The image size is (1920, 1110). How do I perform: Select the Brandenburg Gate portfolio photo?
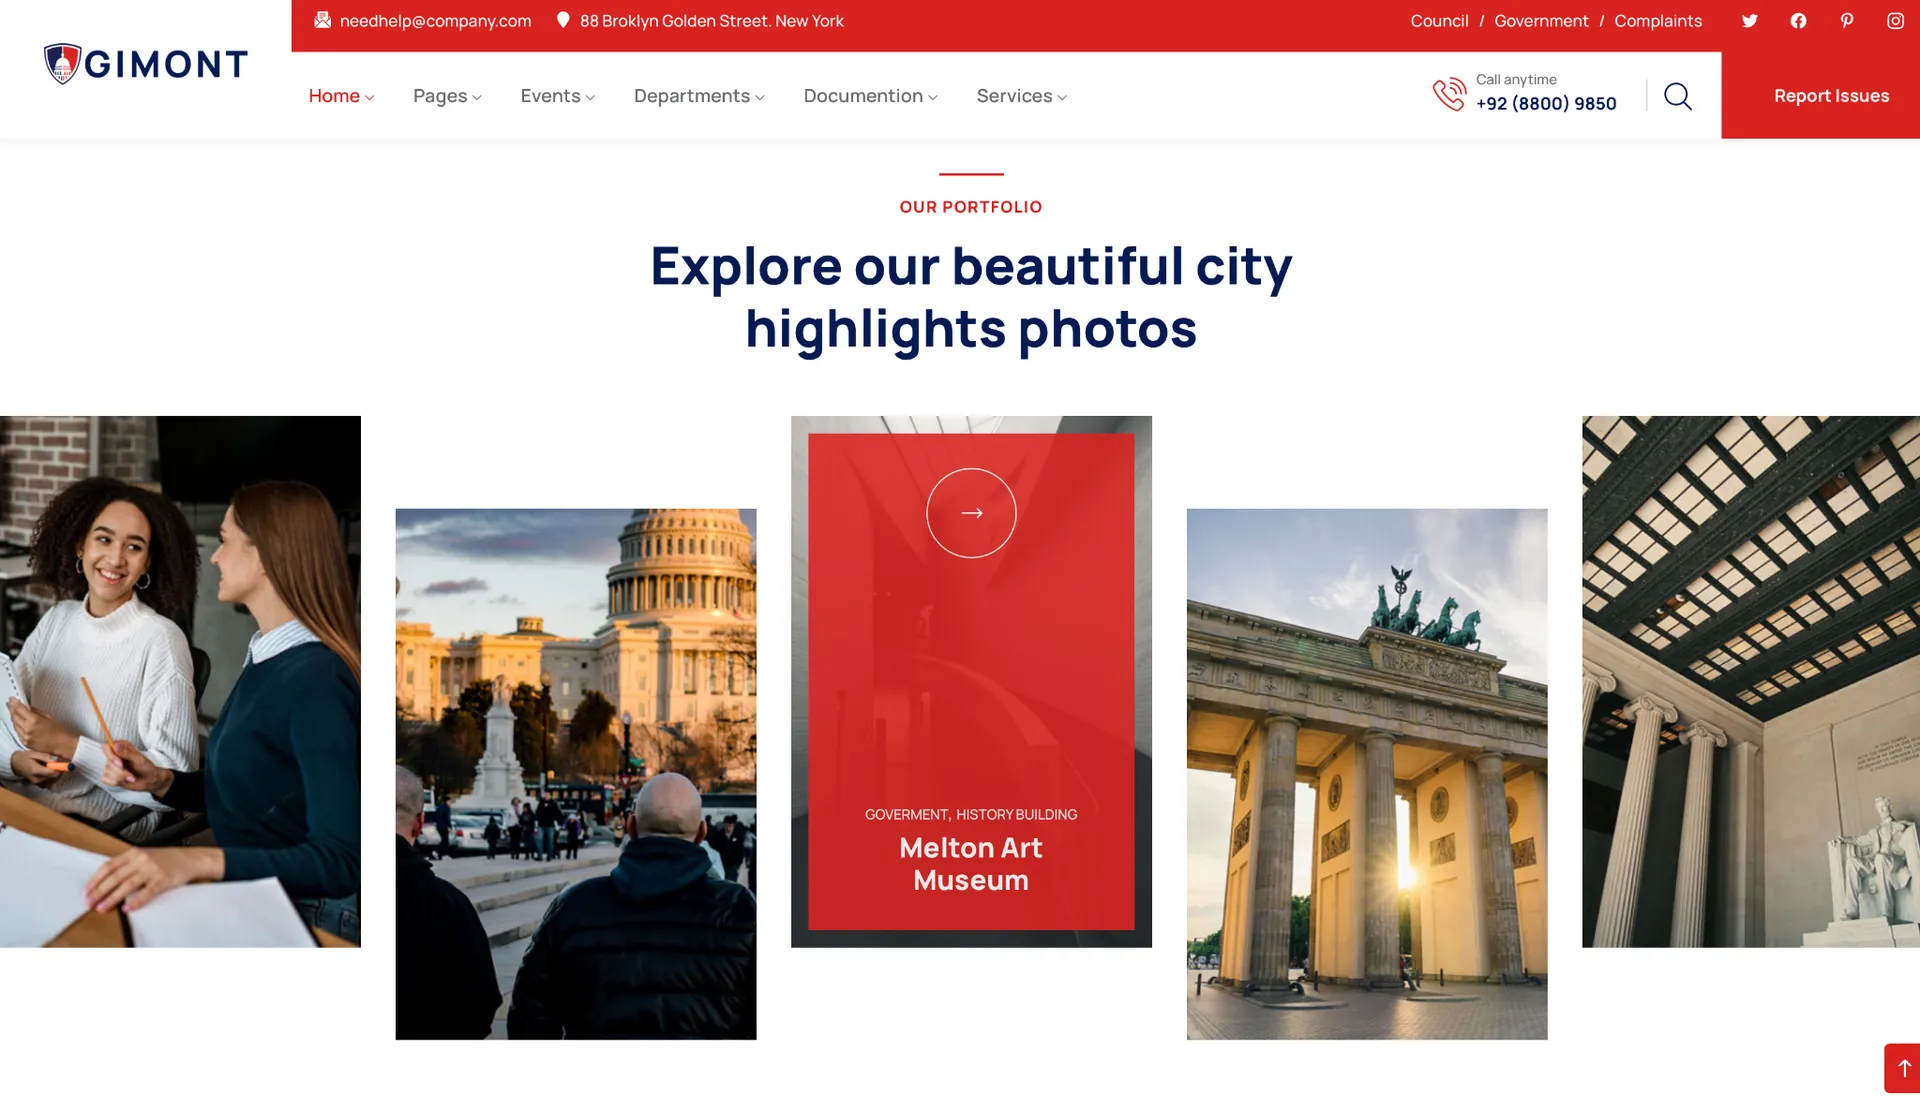click(x=1366, y=774)
